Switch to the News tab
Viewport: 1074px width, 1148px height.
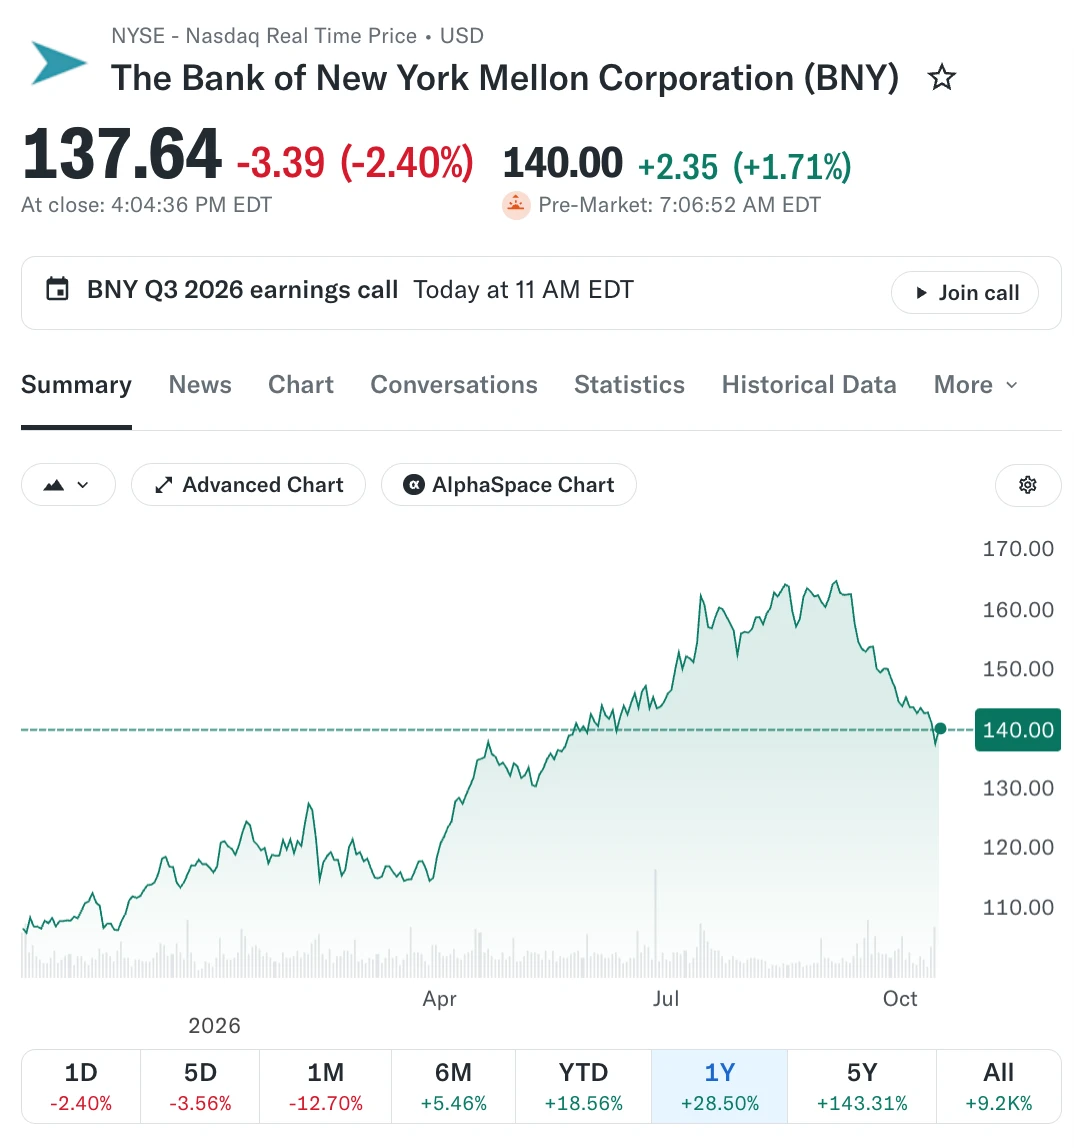(x=200, y=384)
